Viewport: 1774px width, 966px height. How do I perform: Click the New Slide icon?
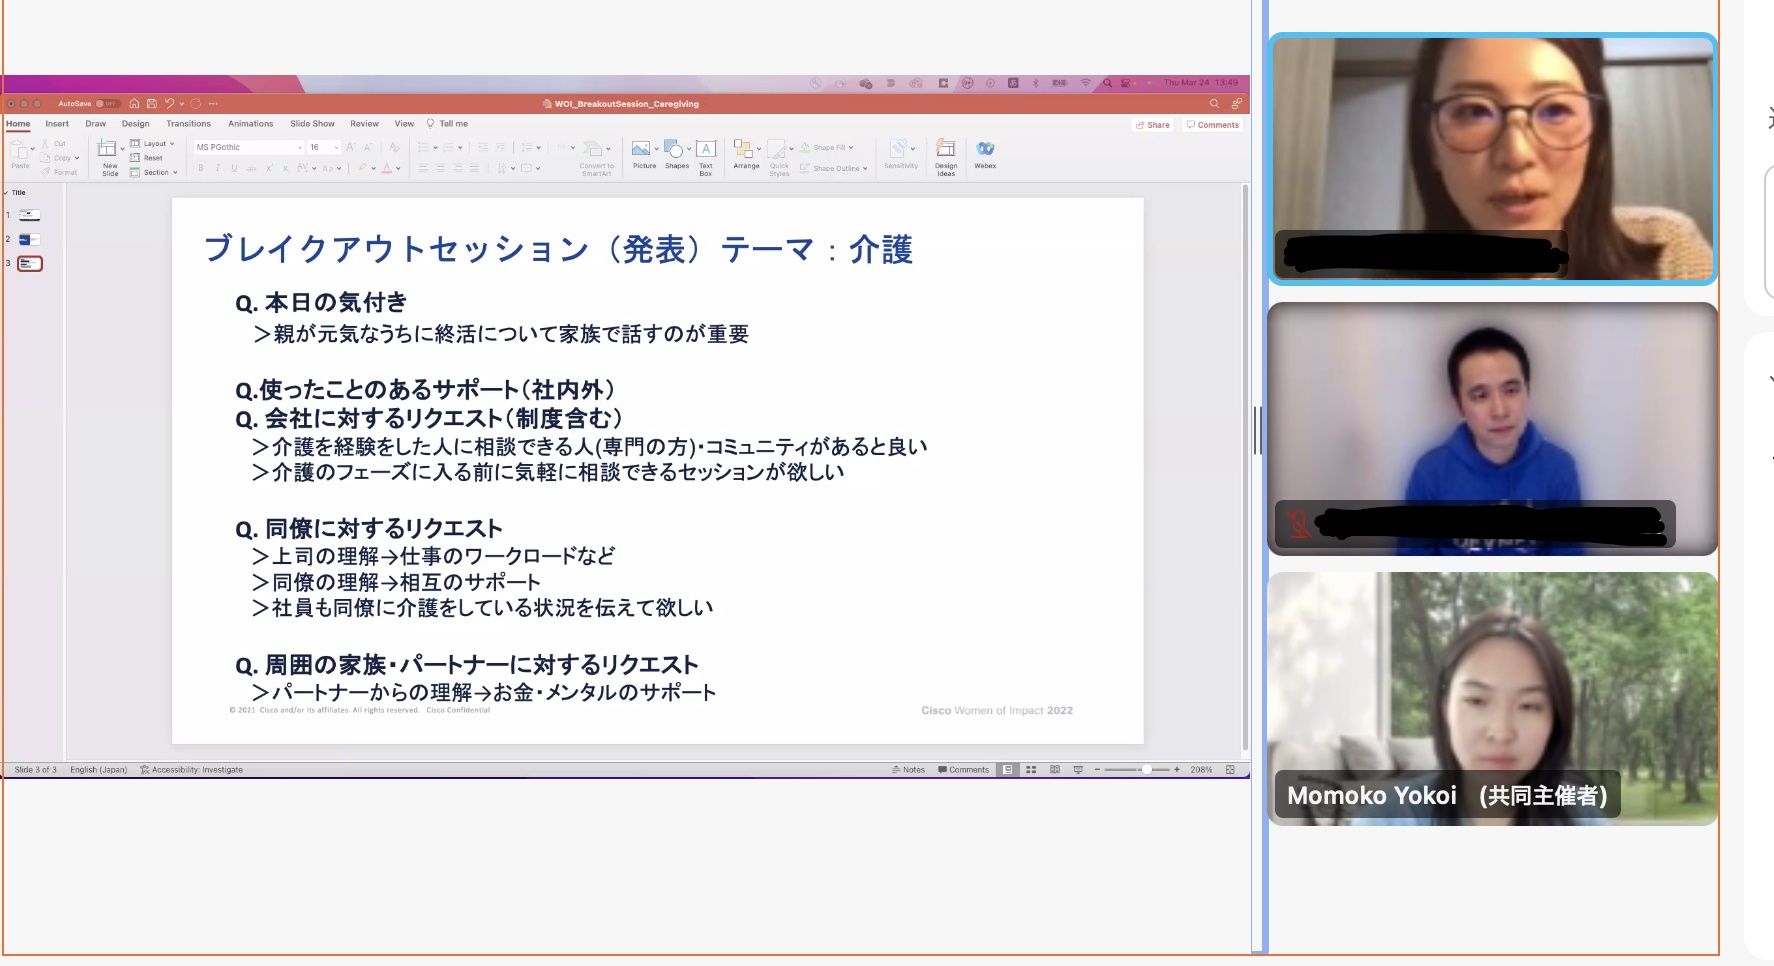[107, 150]
